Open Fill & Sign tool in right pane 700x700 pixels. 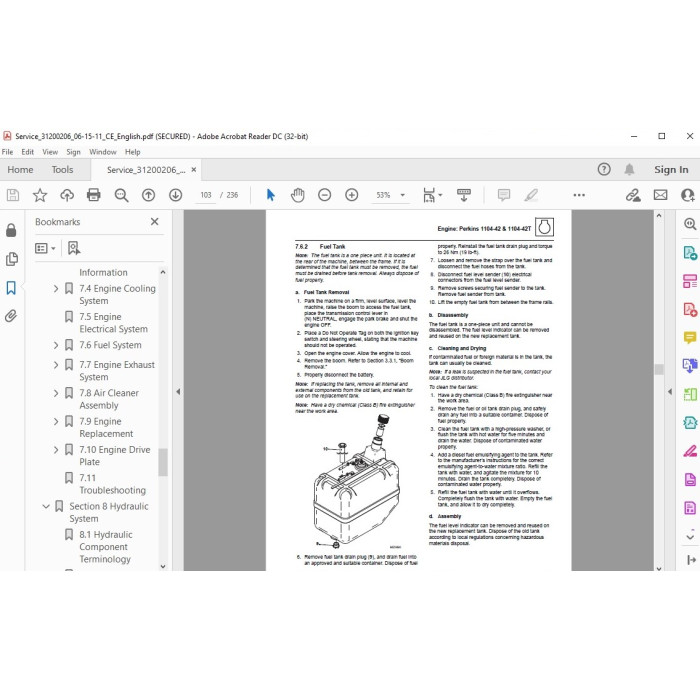point(690,451)
